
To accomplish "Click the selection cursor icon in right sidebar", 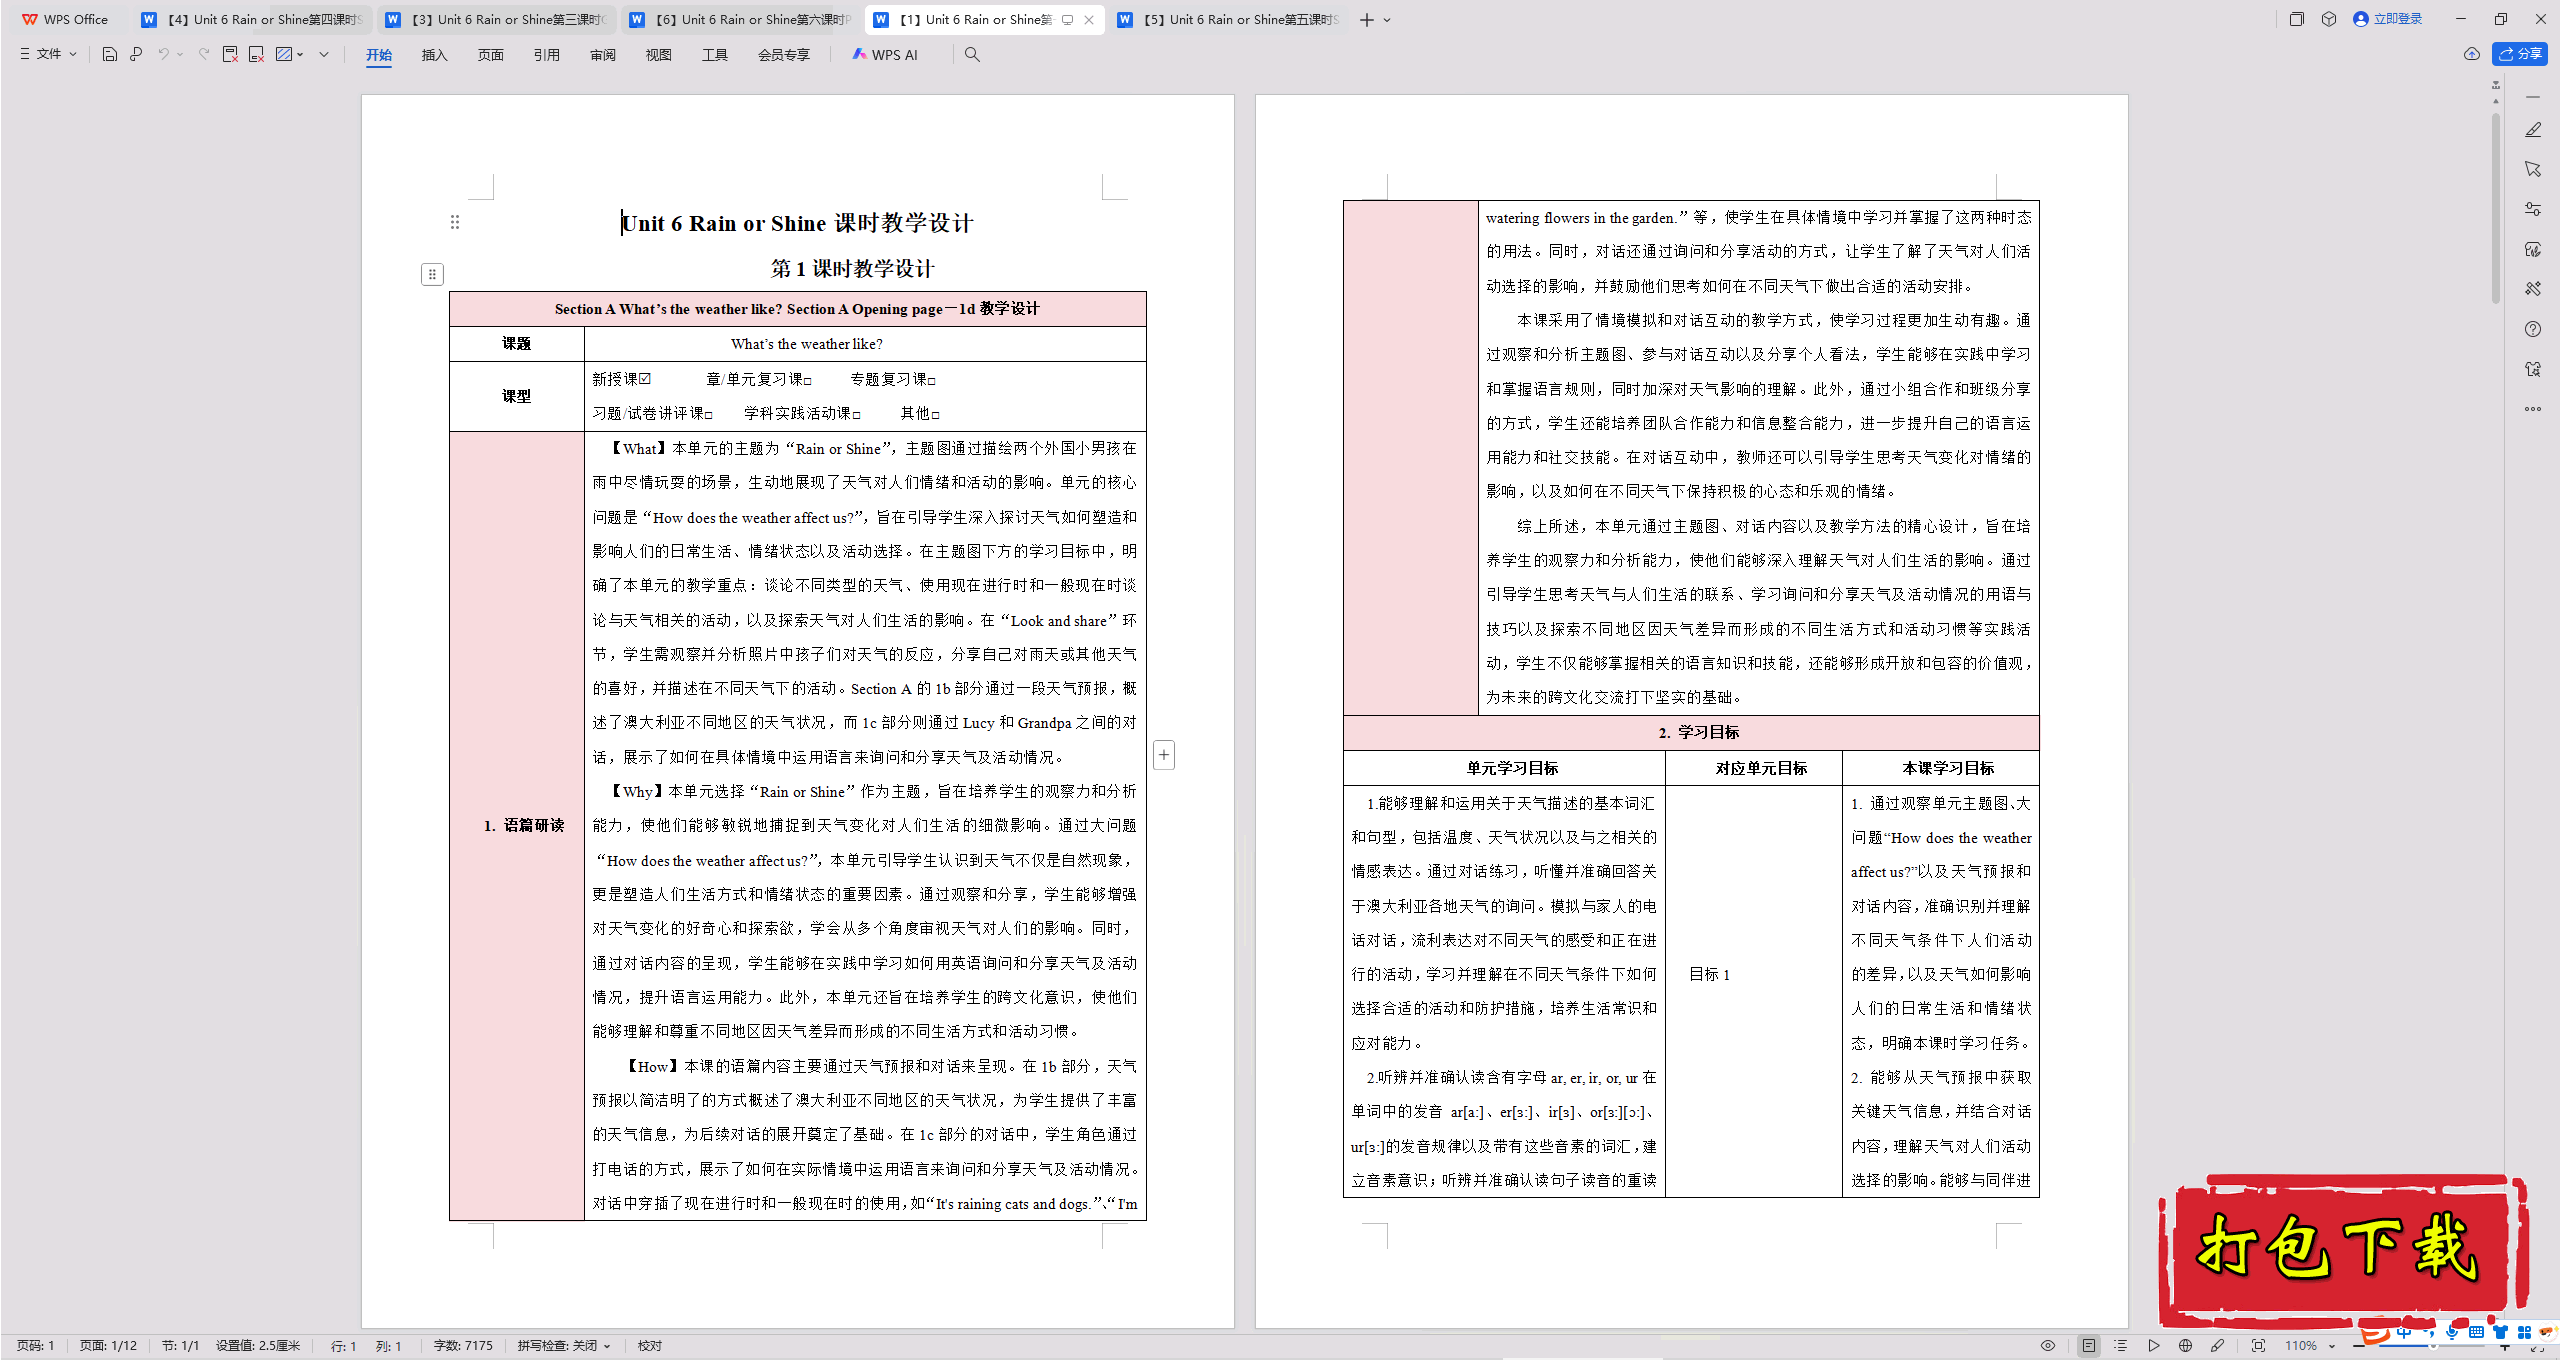I will point(2532,169).
